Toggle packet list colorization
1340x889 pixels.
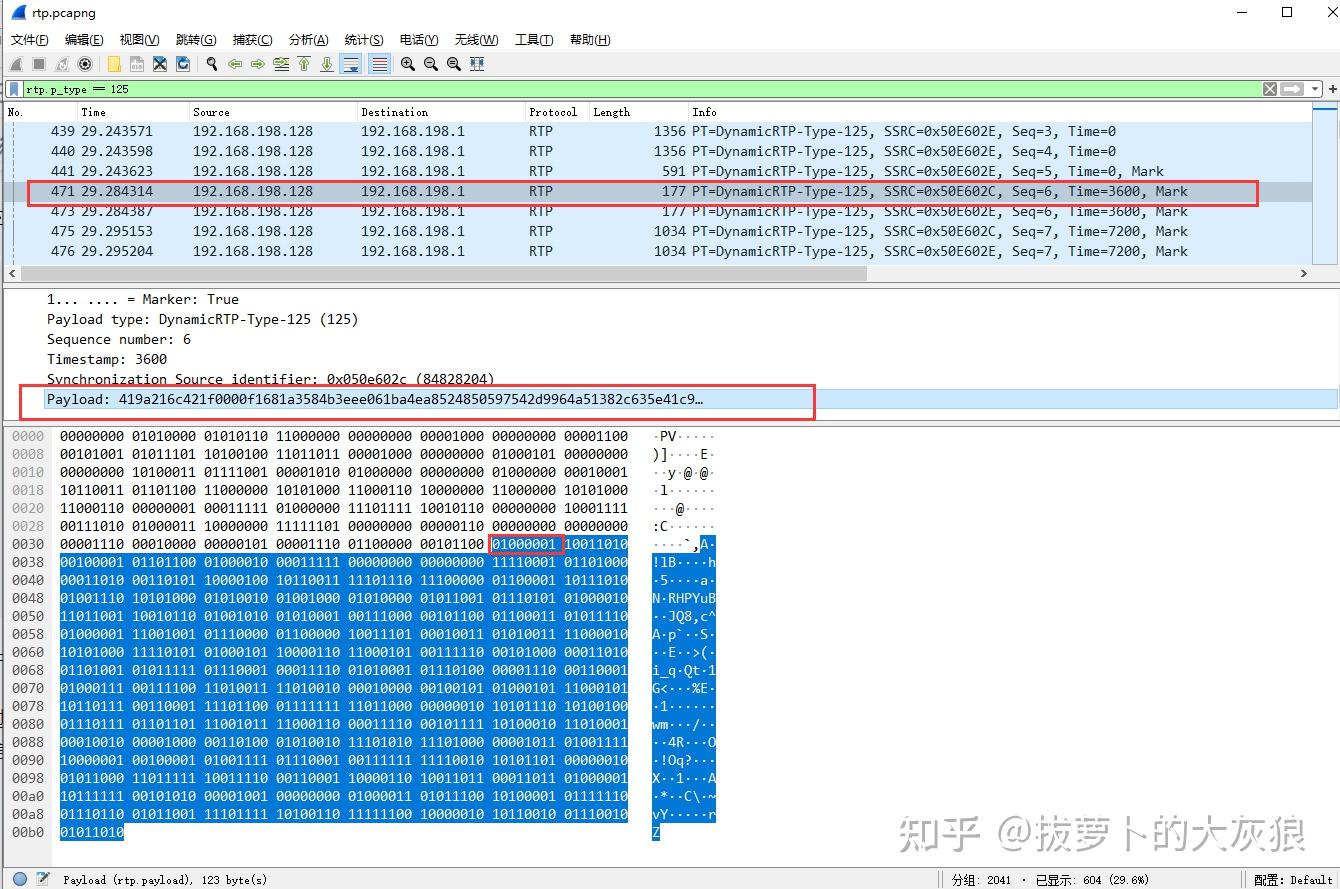pyautogui.click(x=379, y=64)
